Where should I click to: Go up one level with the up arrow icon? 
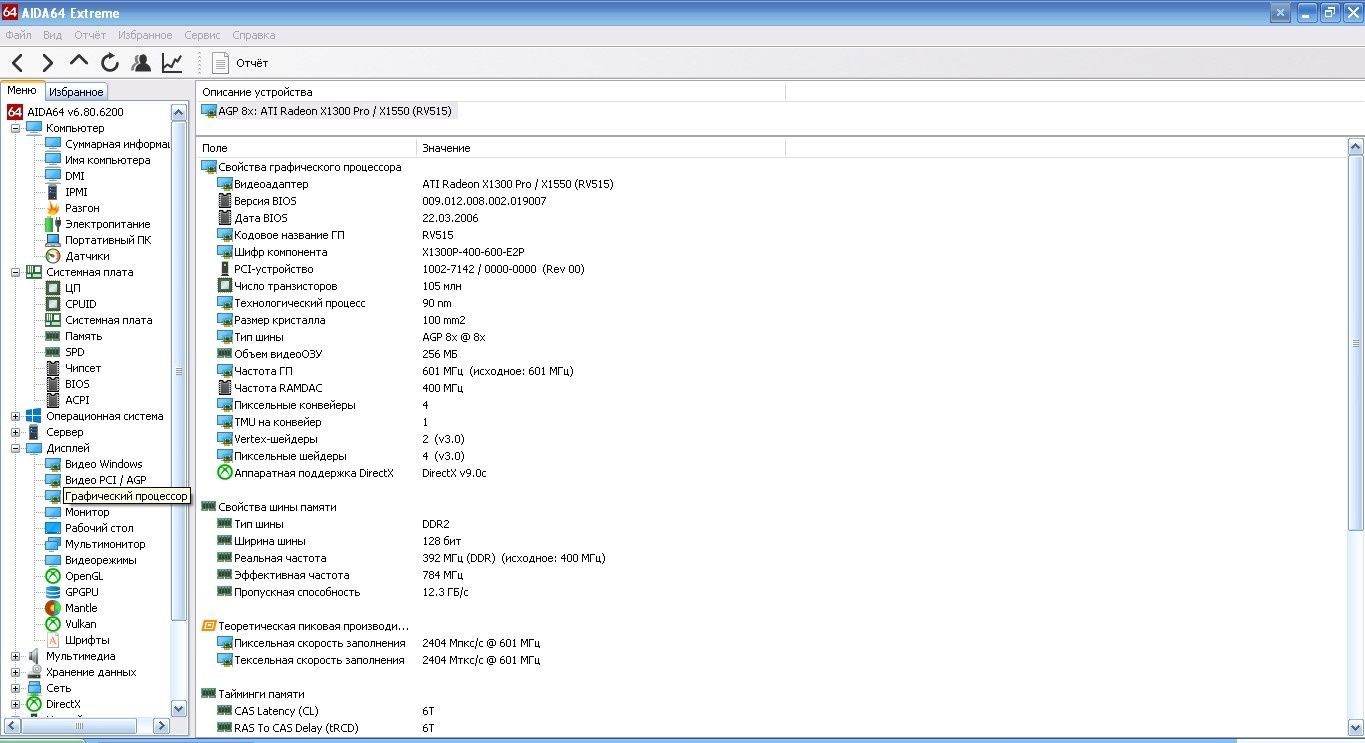79,62
